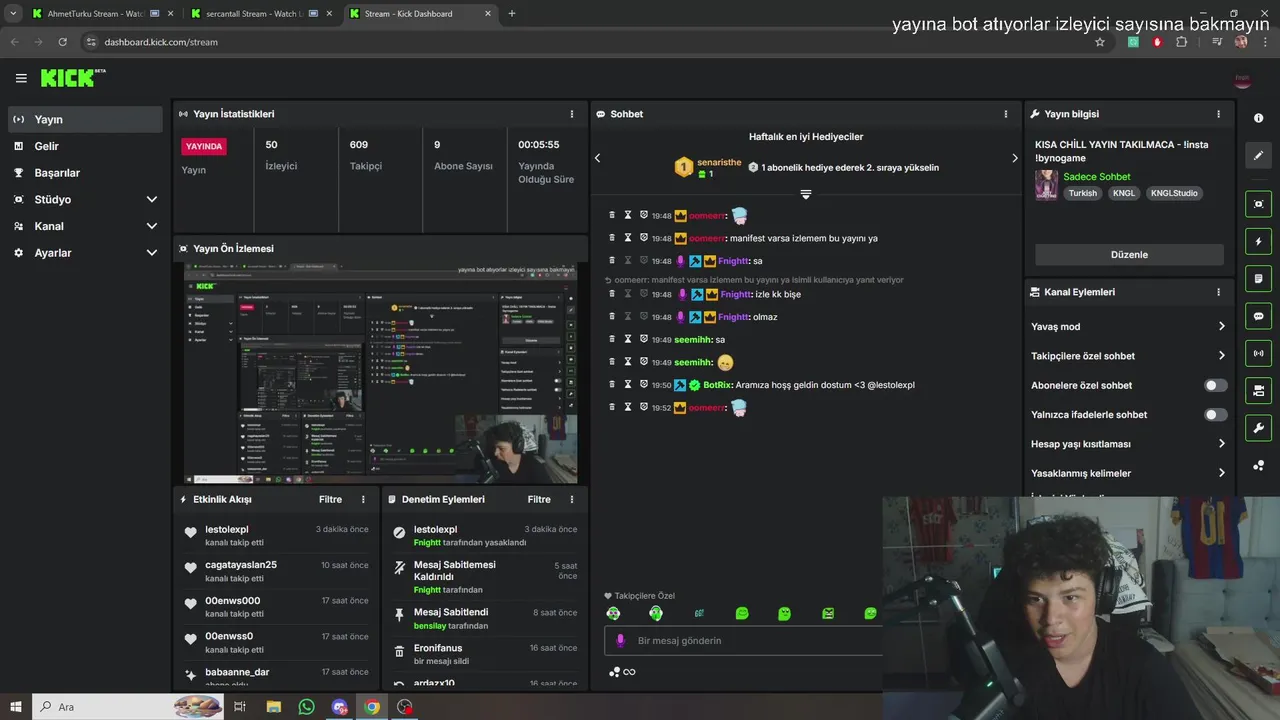Show previous top gifter with left arrow
The height and width of the screenshot is (720, 1280).
(598, 158)
